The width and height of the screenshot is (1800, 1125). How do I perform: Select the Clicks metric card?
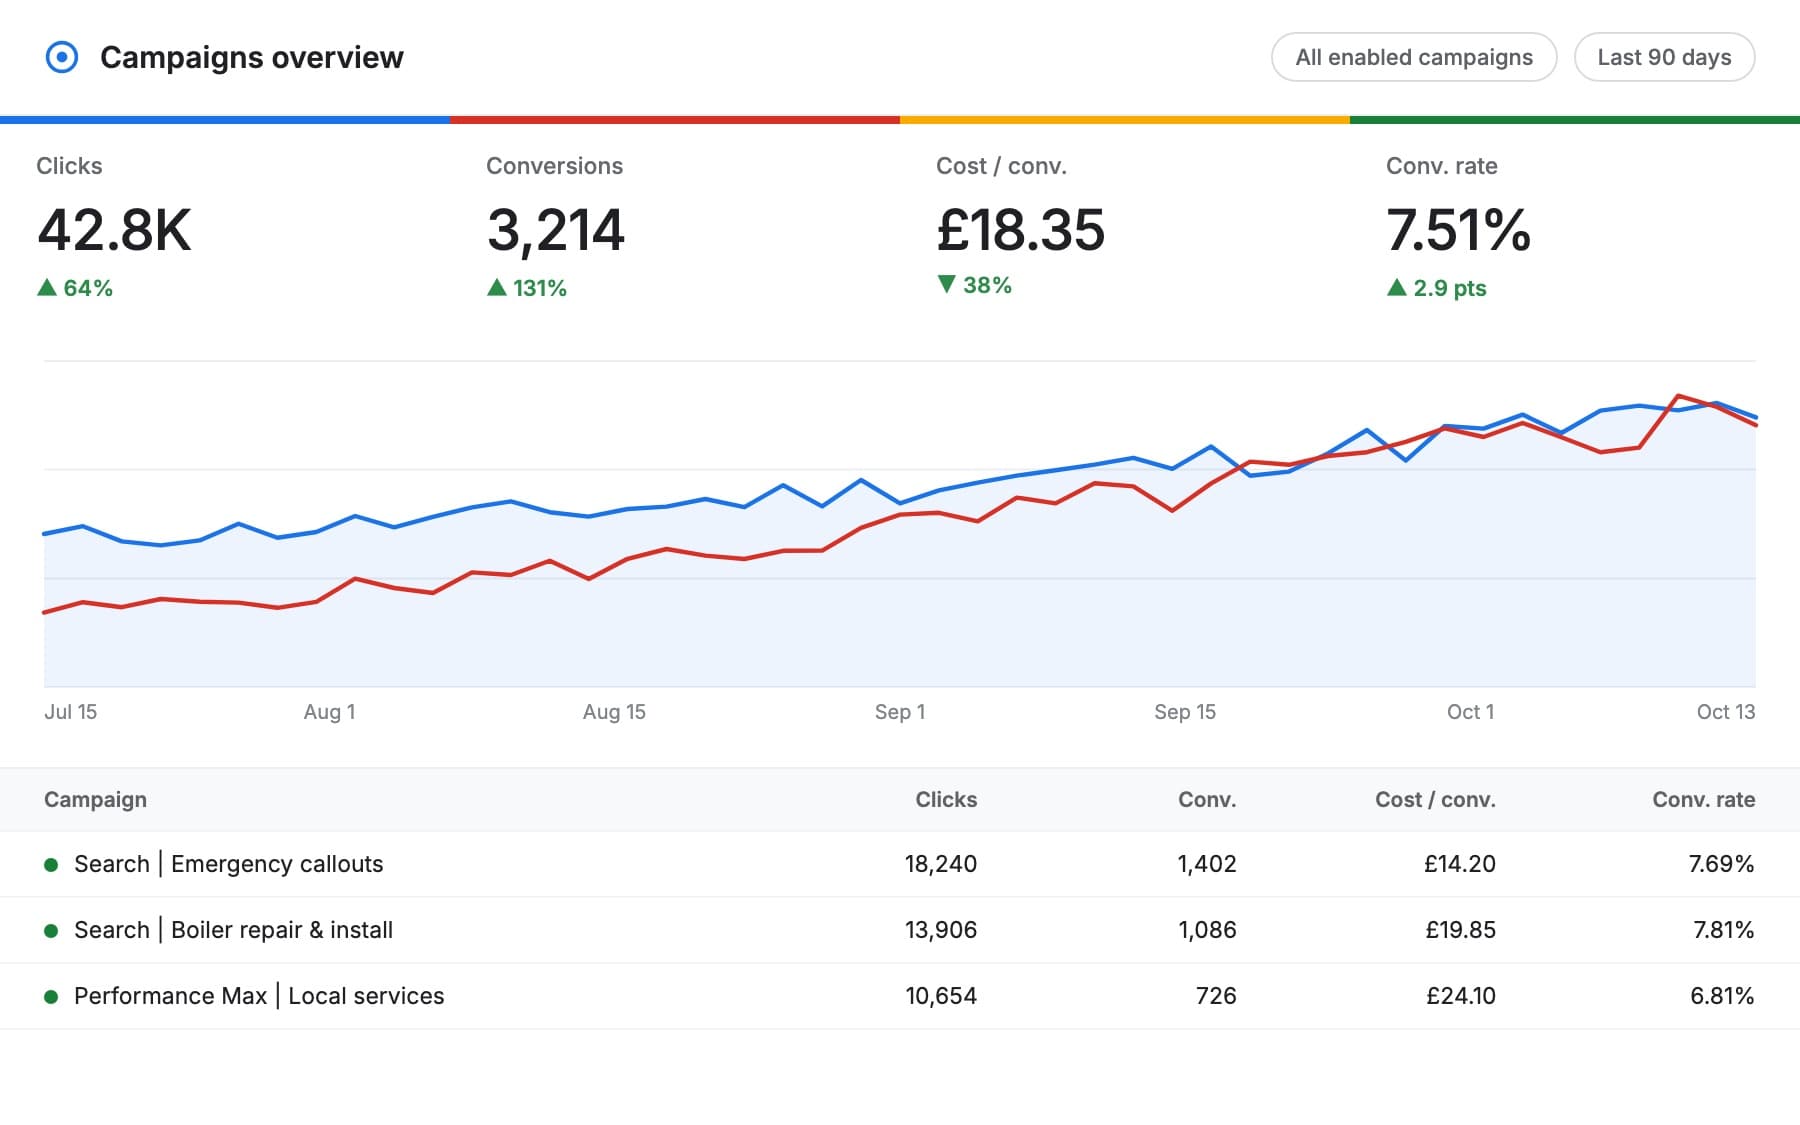click(x=225, y=222)
